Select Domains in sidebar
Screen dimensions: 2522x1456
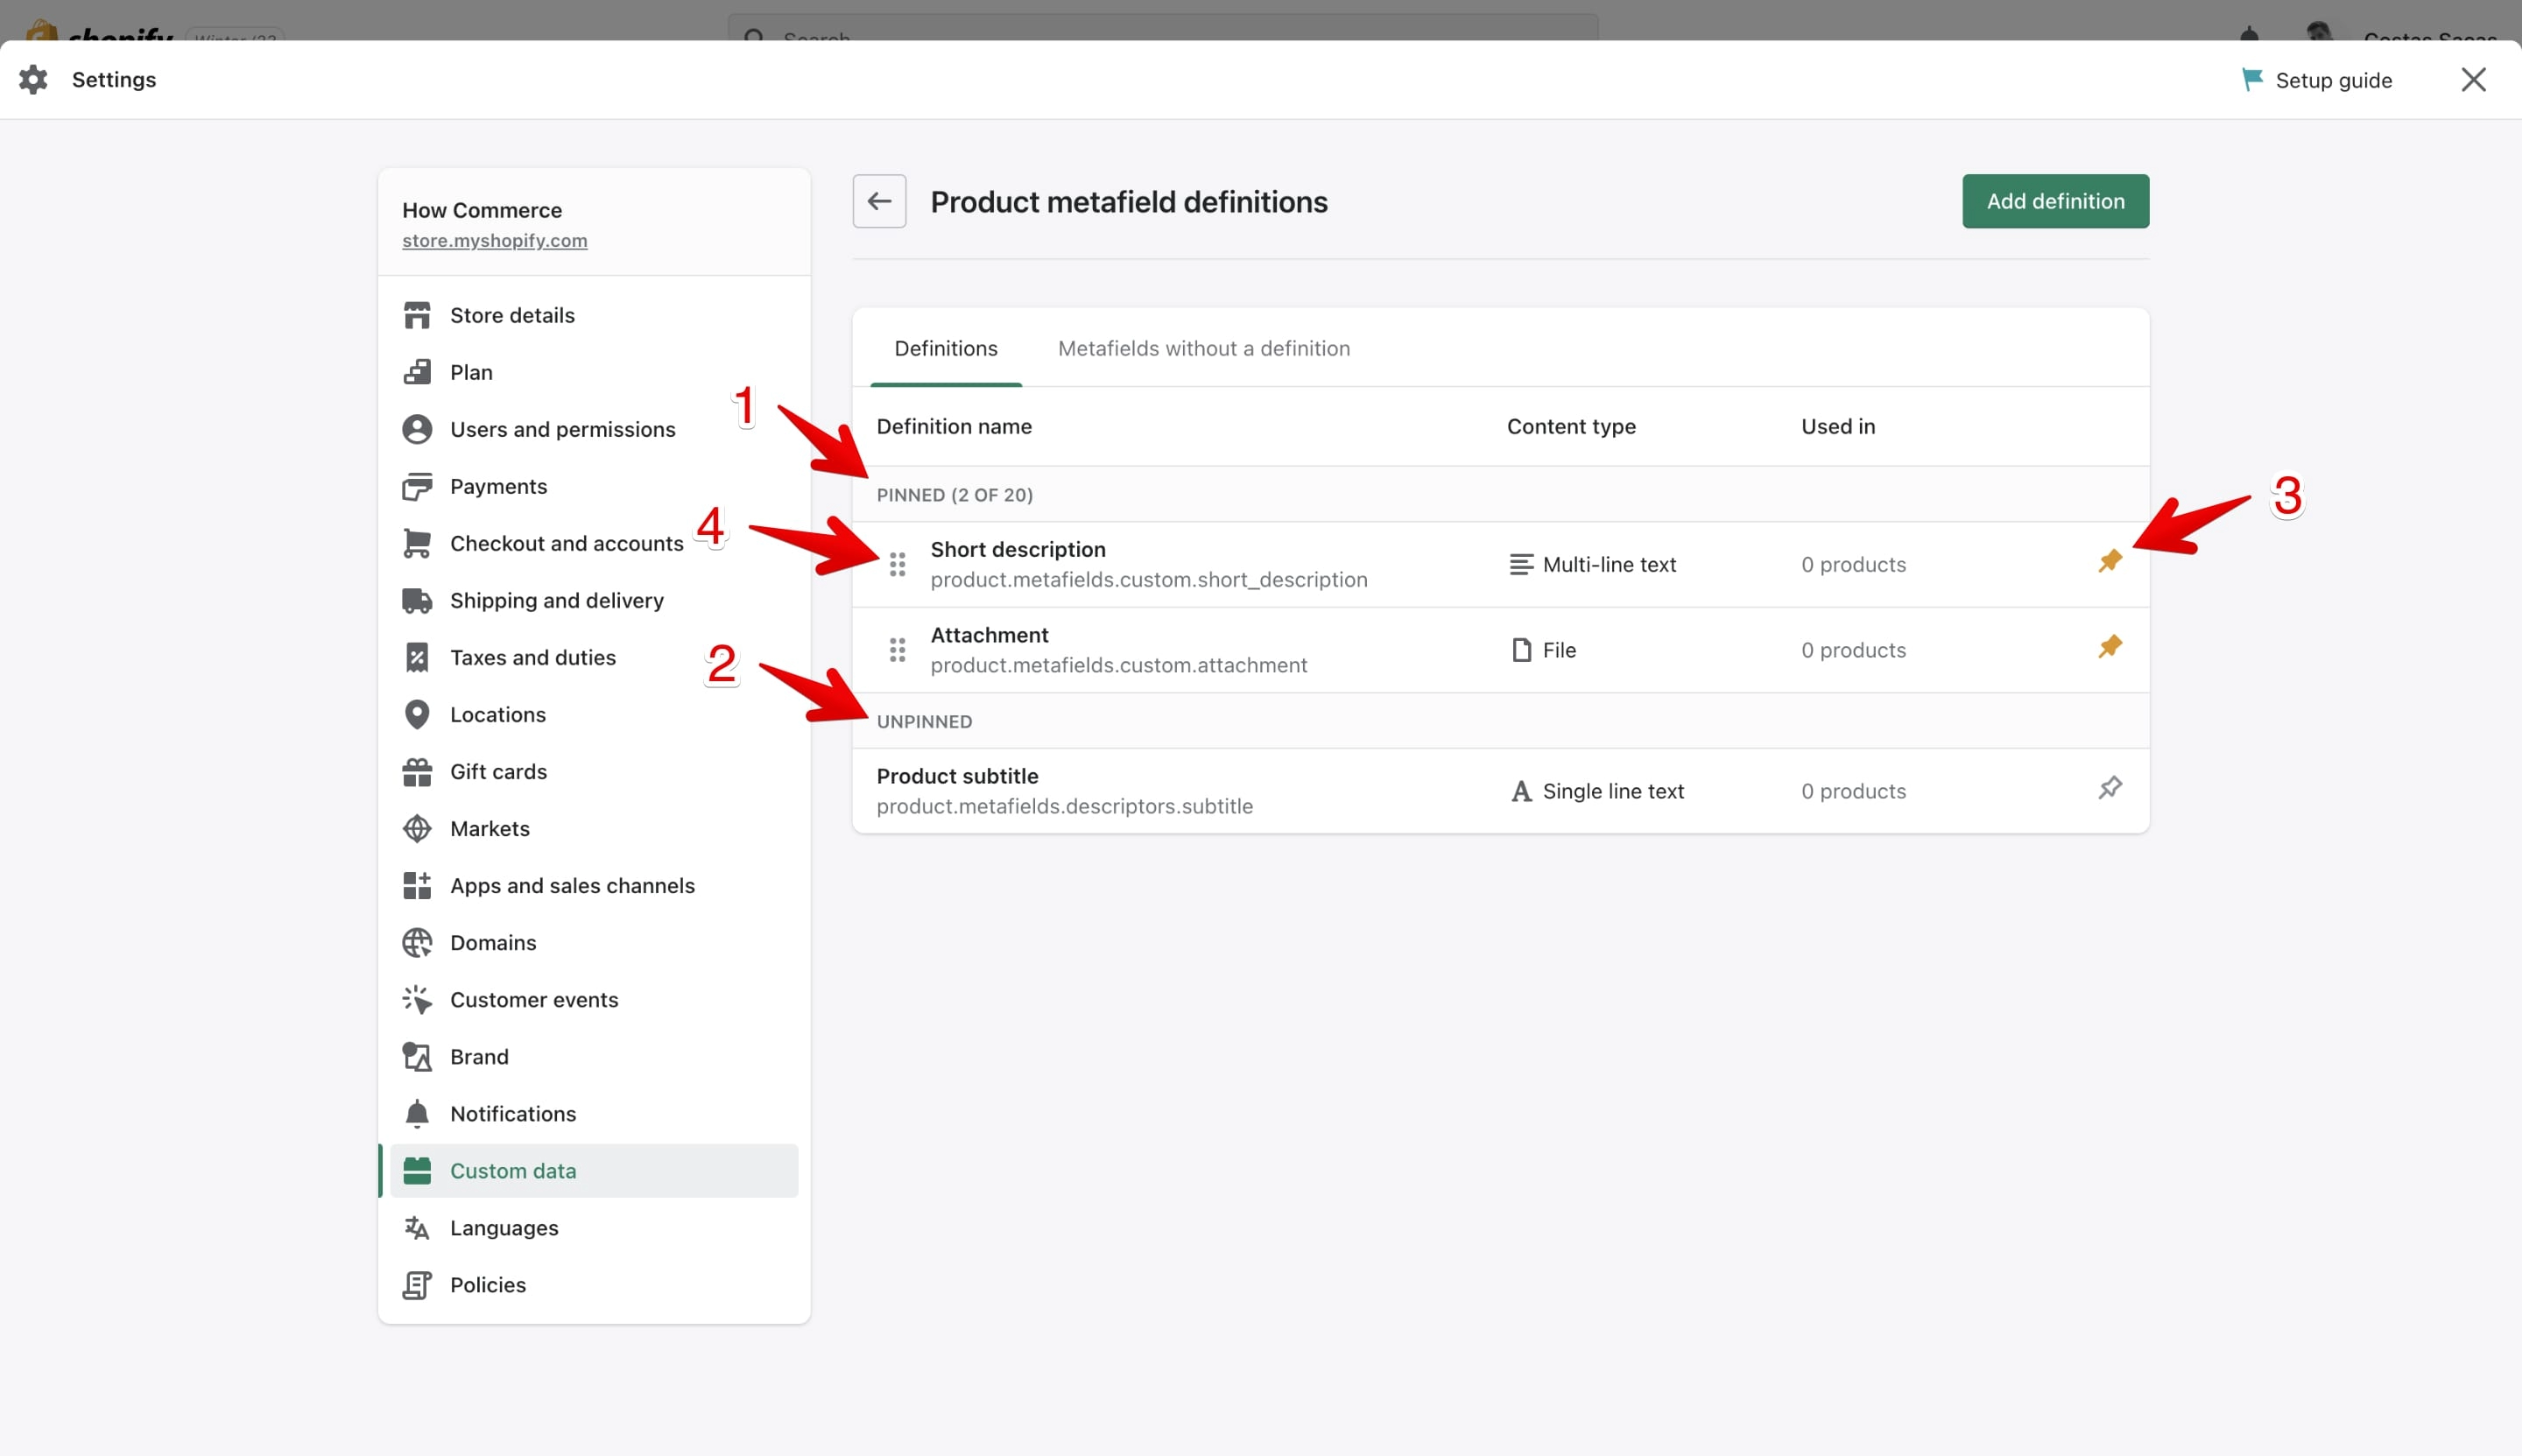[594, 942]
